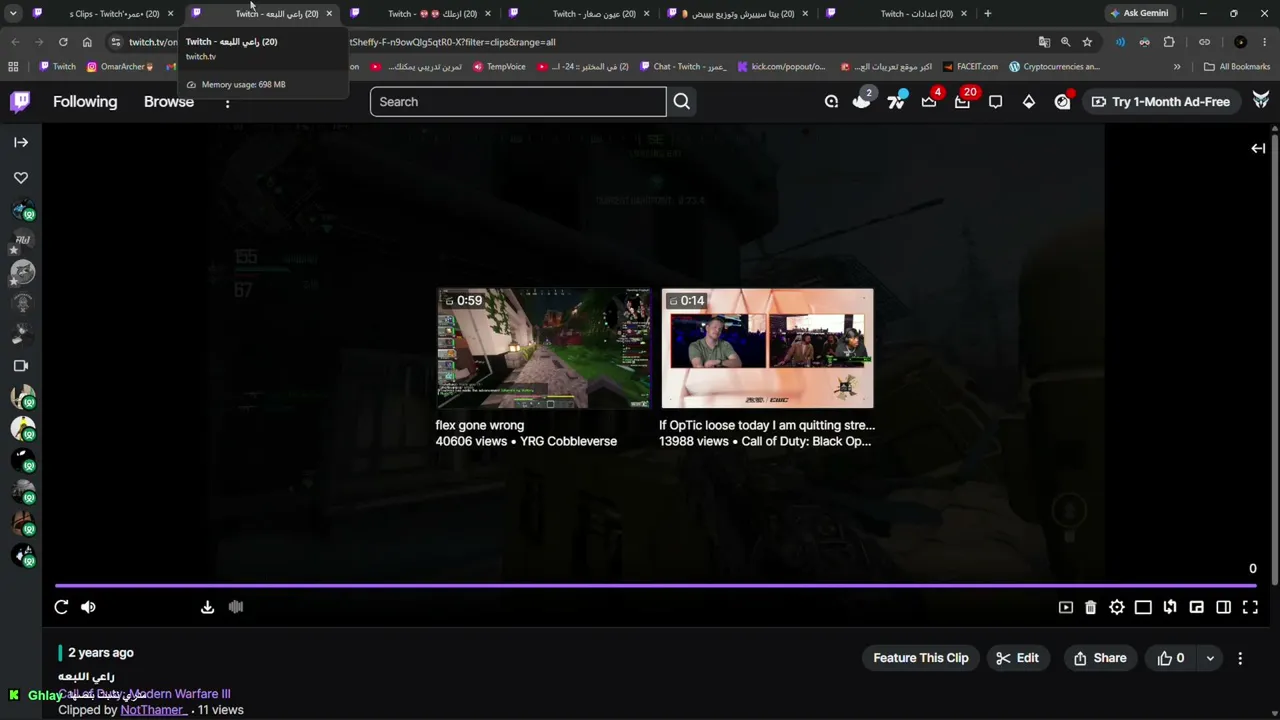Expand the left sidebar with arrow
This screenshot has width=1280, height=720.
[x=21, y=142]
